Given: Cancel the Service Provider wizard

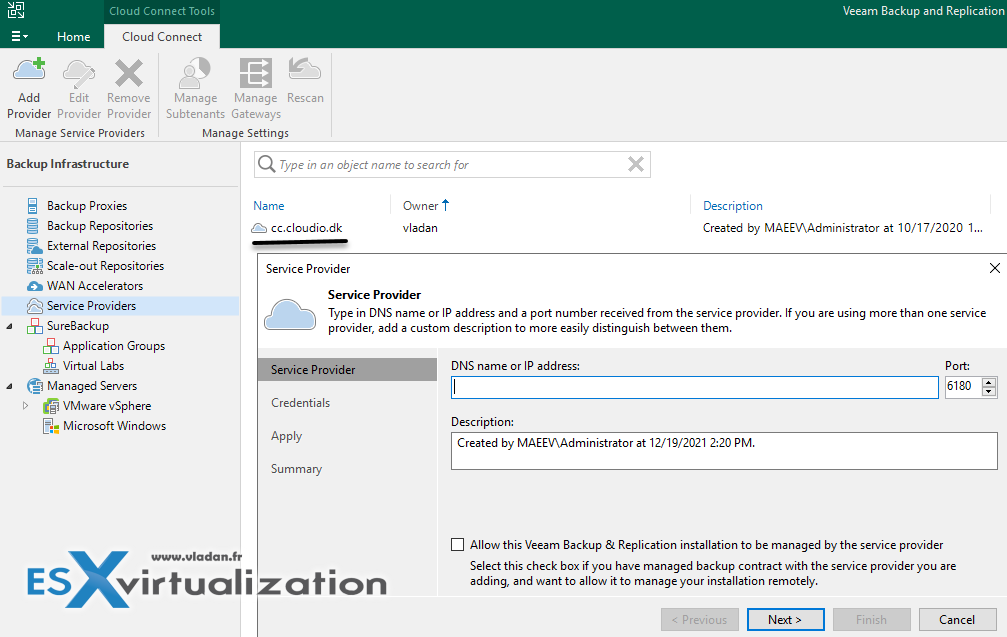Looking at the screenshot, I should [x=958, y=620].
